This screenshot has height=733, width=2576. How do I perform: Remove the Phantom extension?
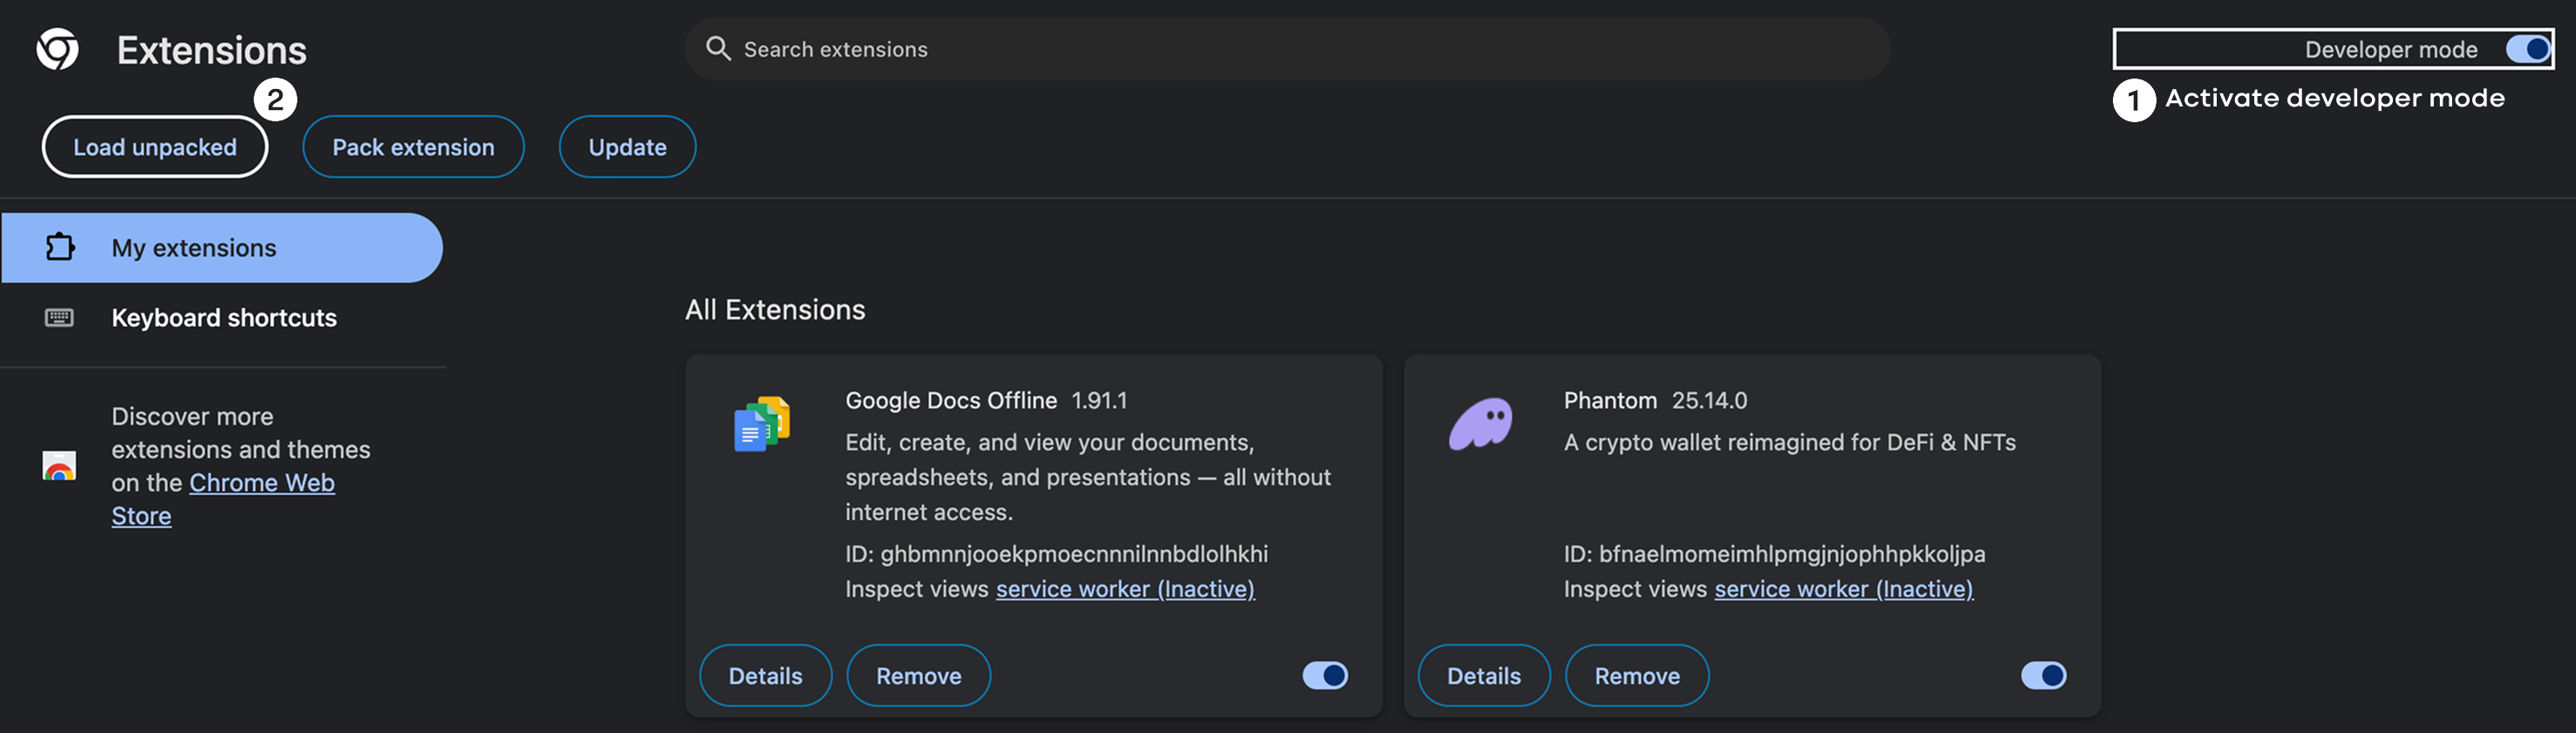pos(1636,676)
